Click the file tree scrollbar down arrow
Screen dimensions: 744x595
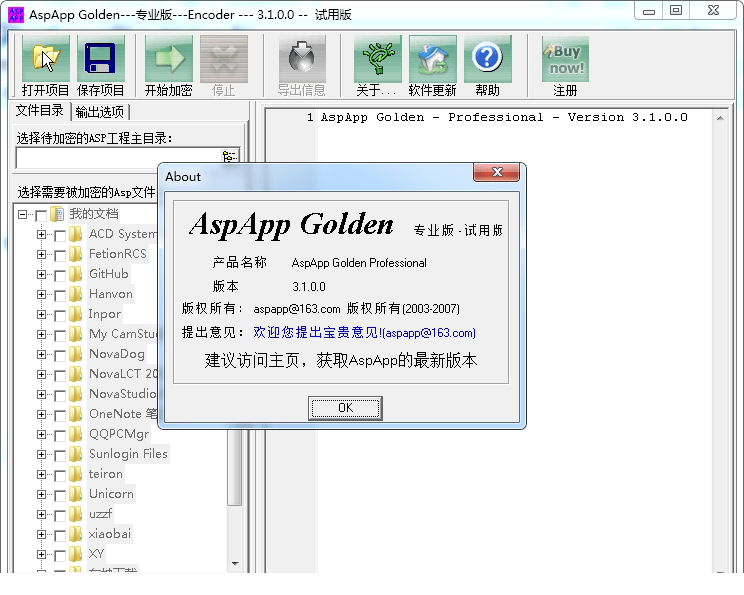click(x=235, y=564)
